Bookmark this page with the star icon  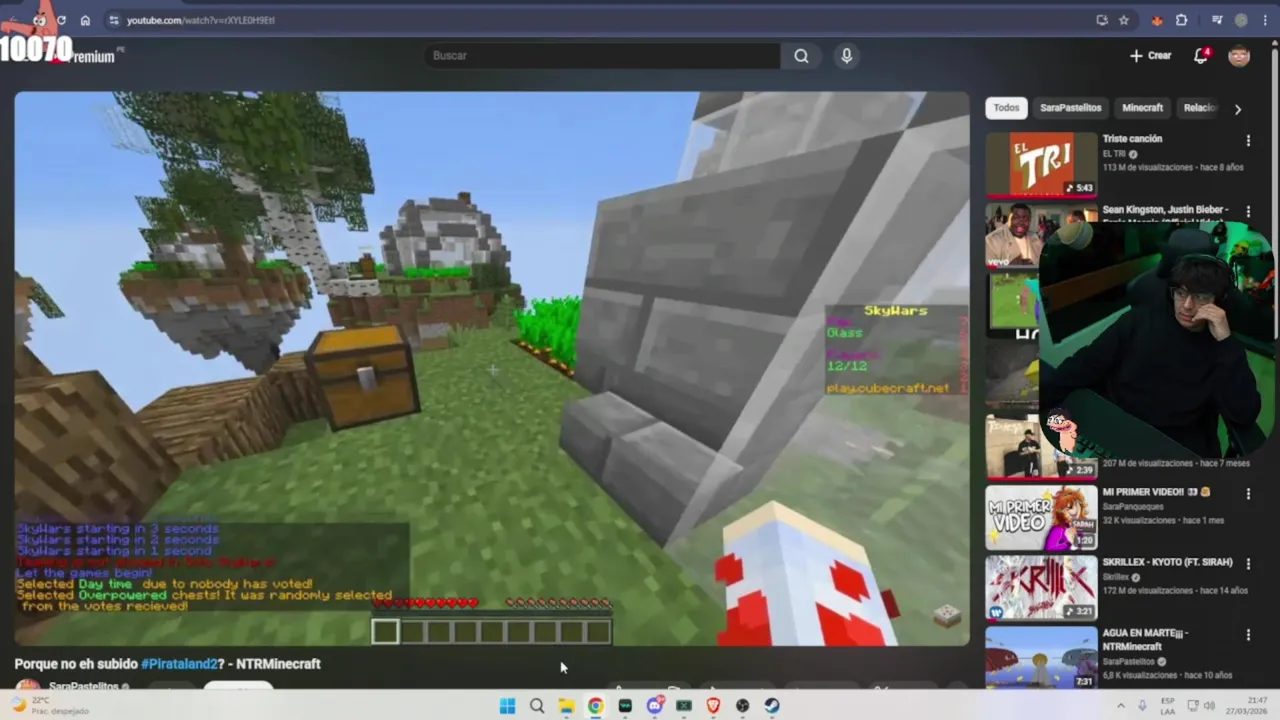(x=1124, y=20)
